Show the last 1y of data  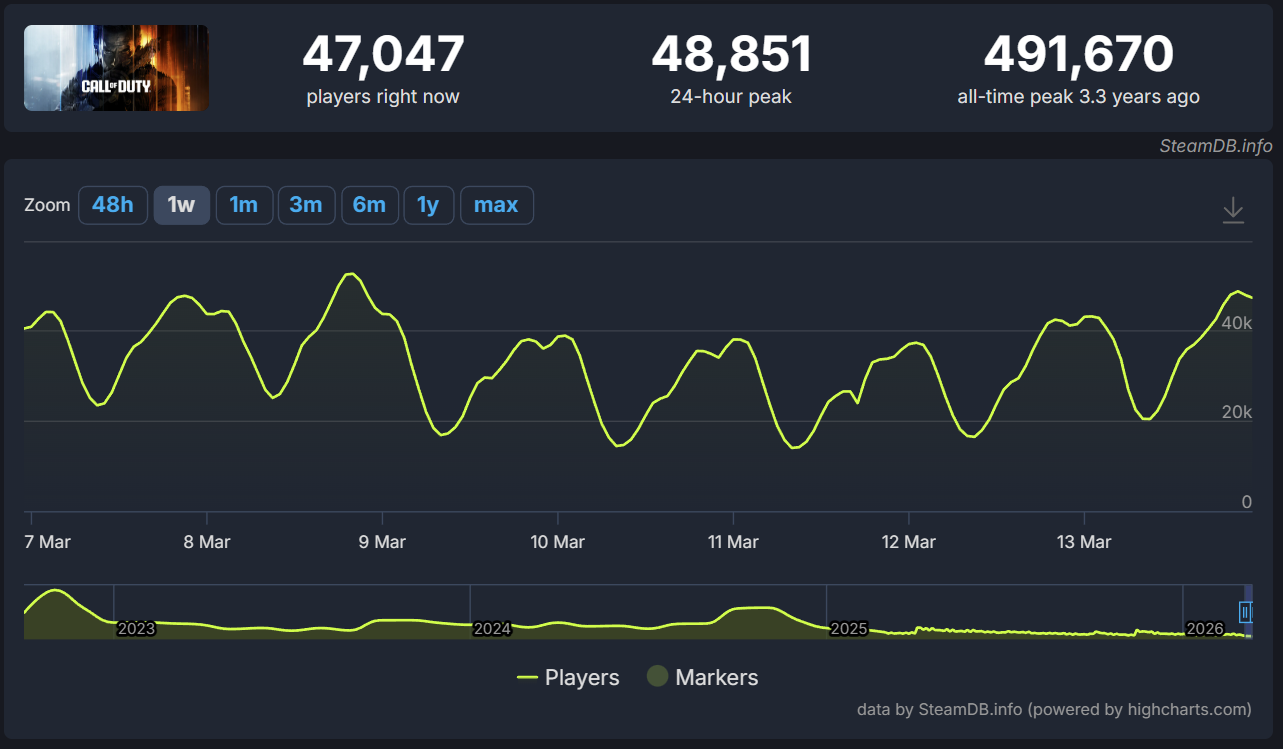tap(428, 205)
